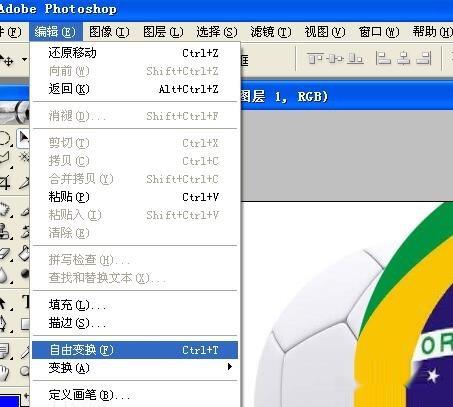This screenshot has width=453, height=407.
Task: Click the greyed 向前(W) entry
Action: click(x=135, y=71)
